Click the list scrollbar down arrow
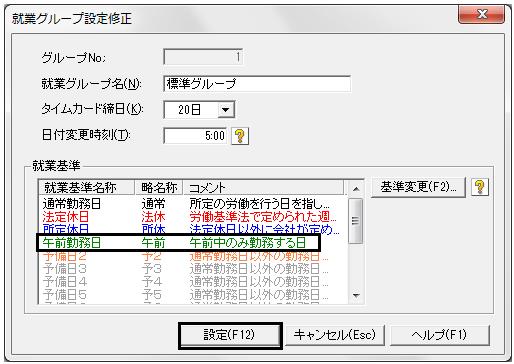Image resolution: width=514 pixels, height=364 pixels. [356, 295]
